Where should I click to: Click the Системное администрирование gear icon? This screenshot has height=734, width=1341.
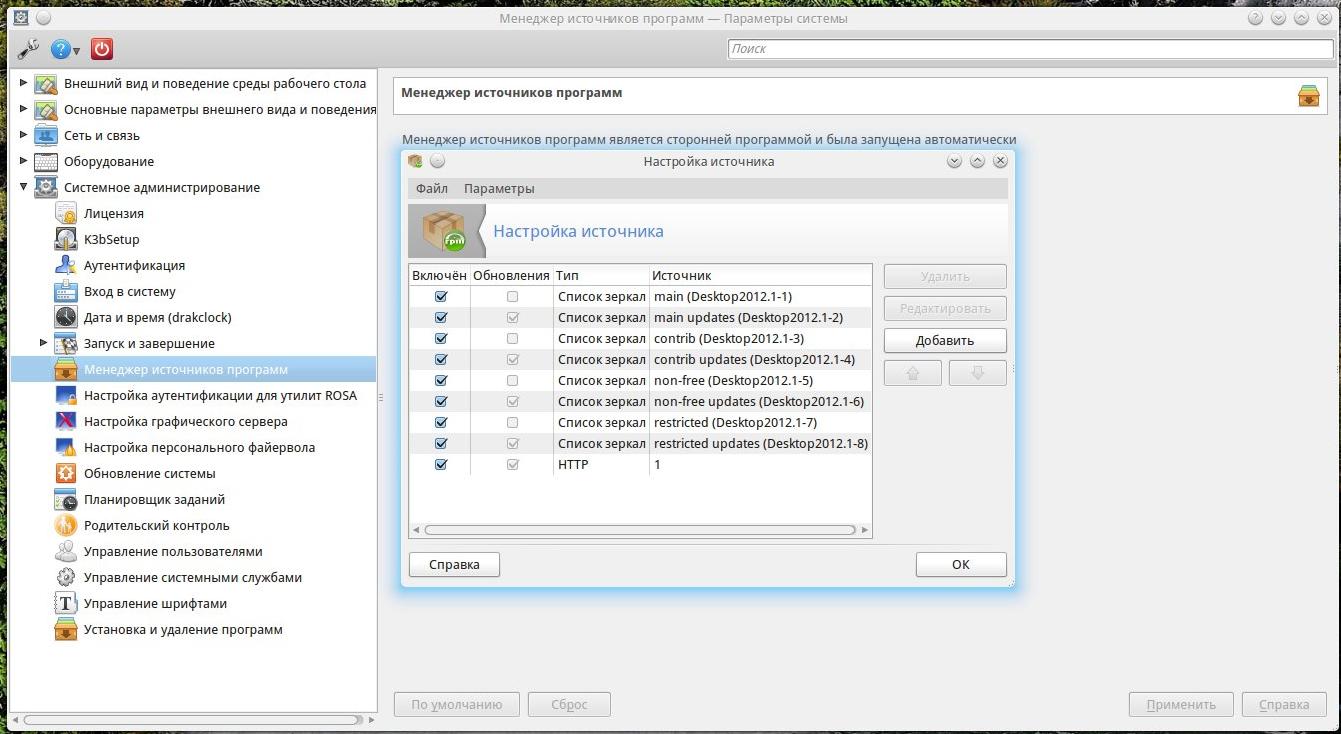pos(46,188)
